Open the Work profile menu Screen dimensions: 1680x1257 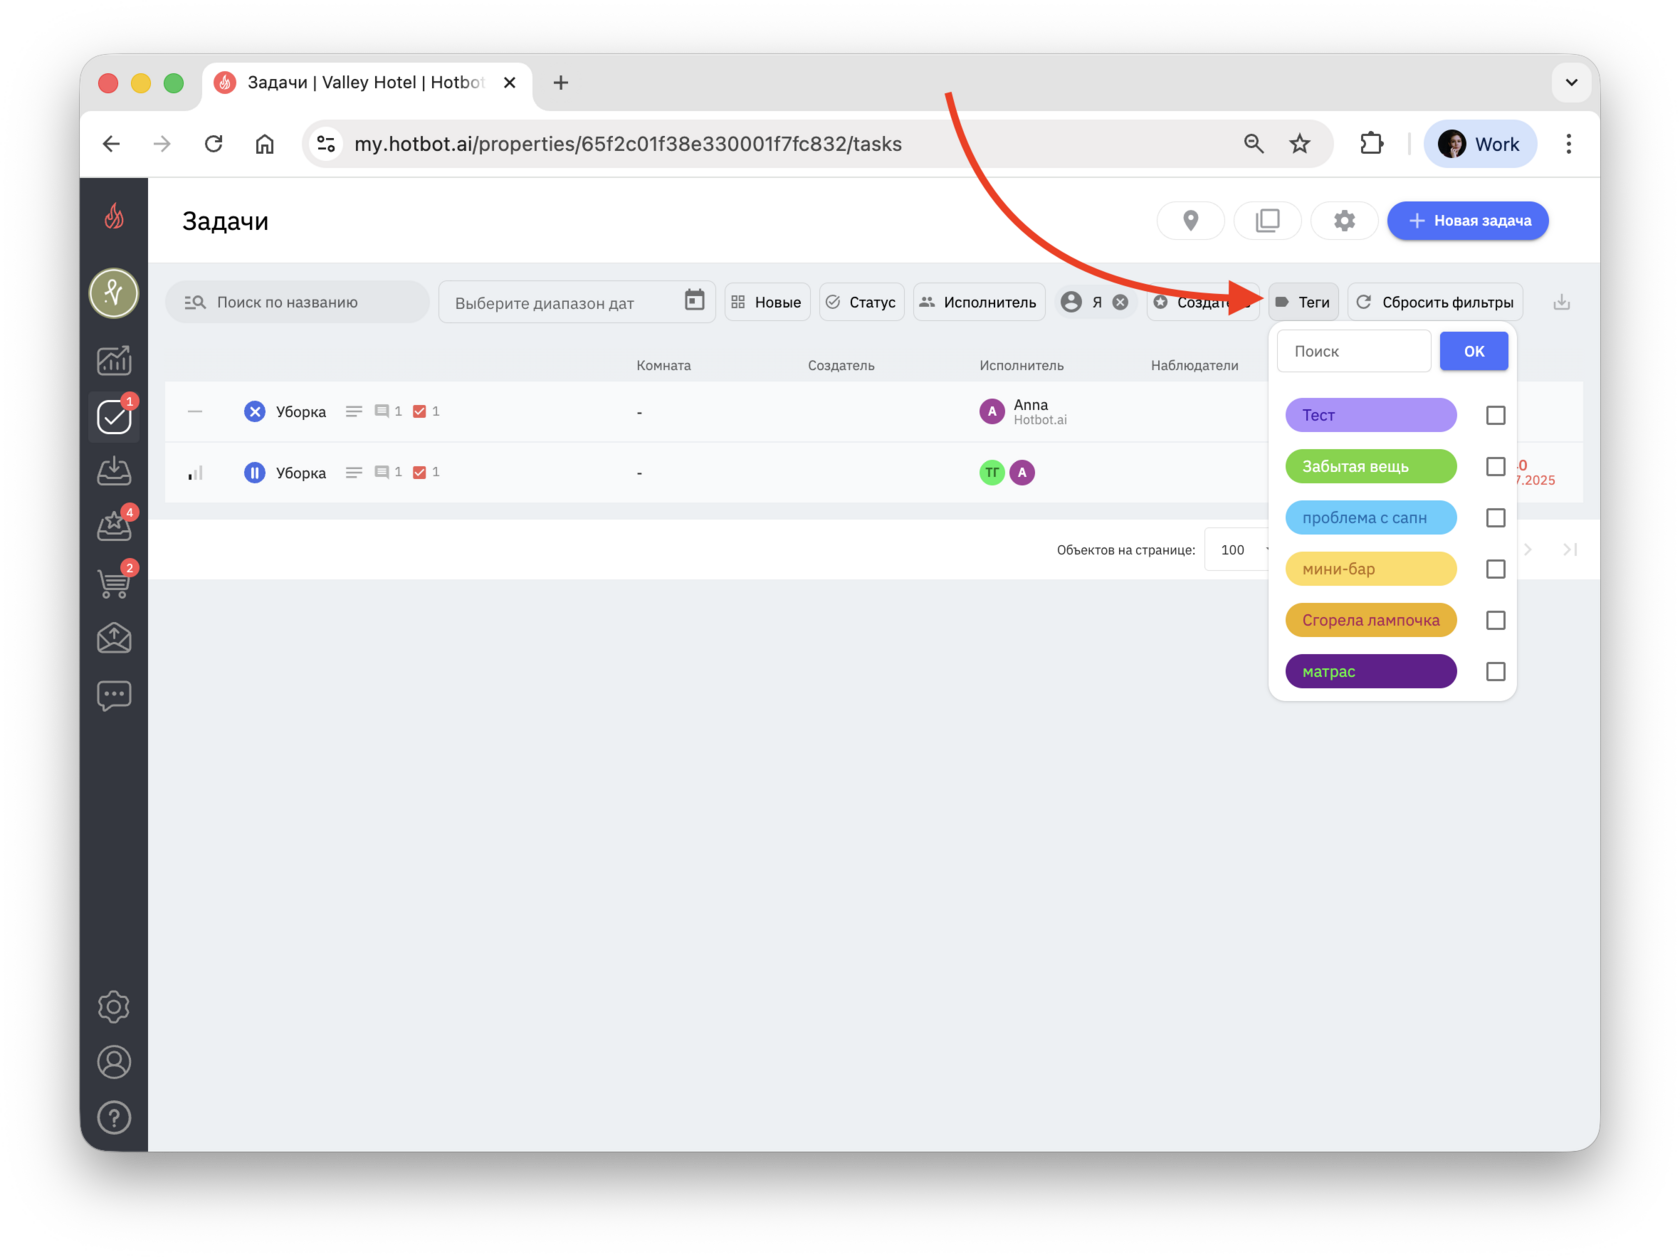1479,144
